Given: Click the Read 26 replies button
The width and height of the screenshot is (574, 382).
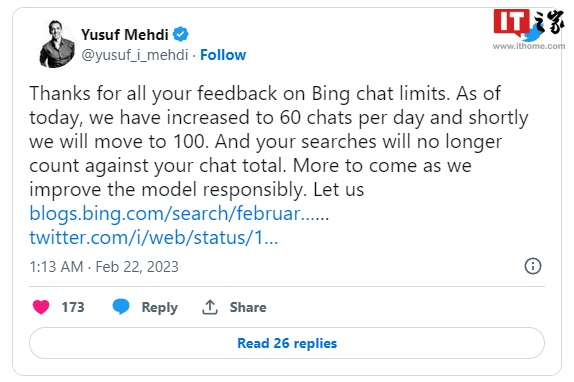Looking at the screenshot, I should tap(287, 343).
